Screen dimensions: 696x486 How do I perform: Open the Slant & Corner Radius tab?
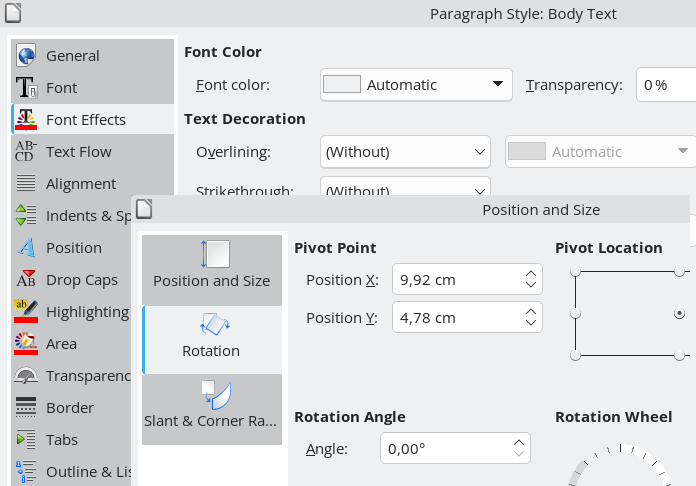click(212, 408)
